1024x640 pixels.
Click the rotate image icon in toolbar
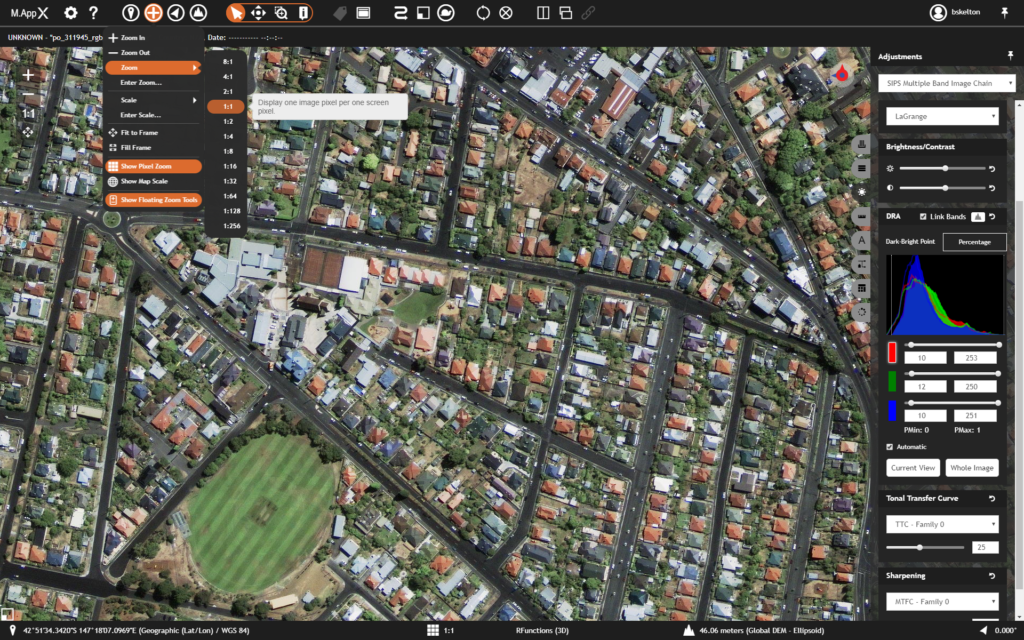484,13
